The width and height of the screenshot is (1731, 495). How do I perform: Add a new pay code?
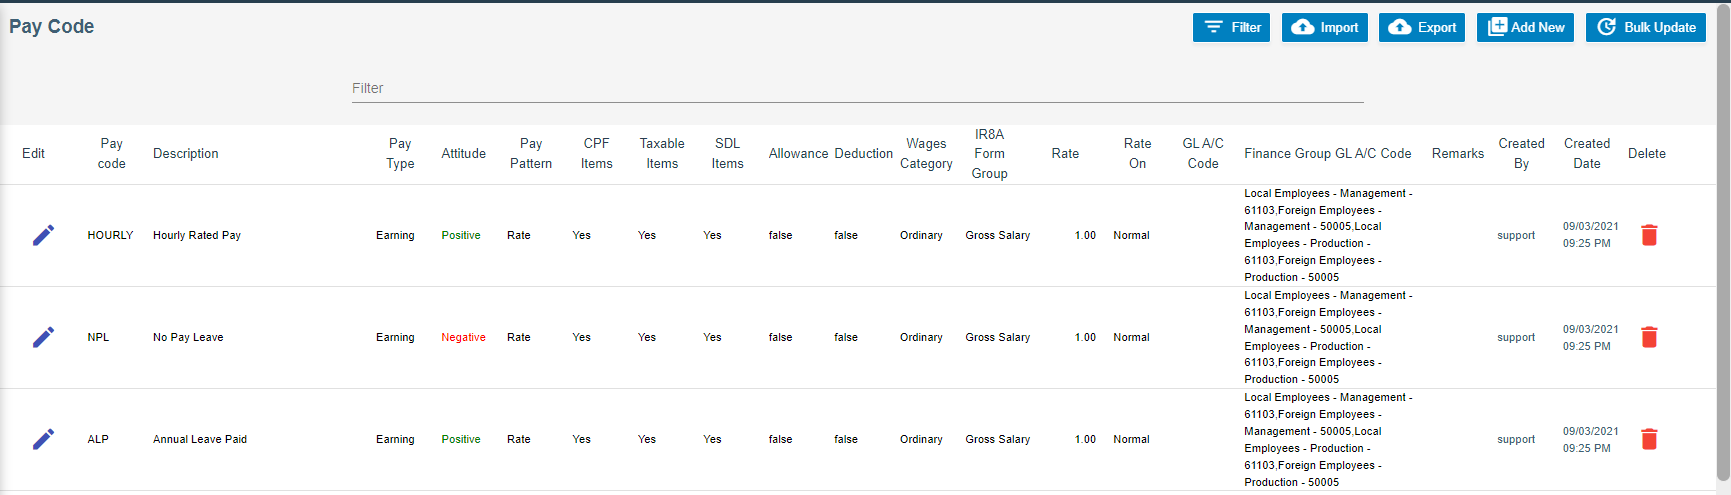click(x=1525, y=27)
